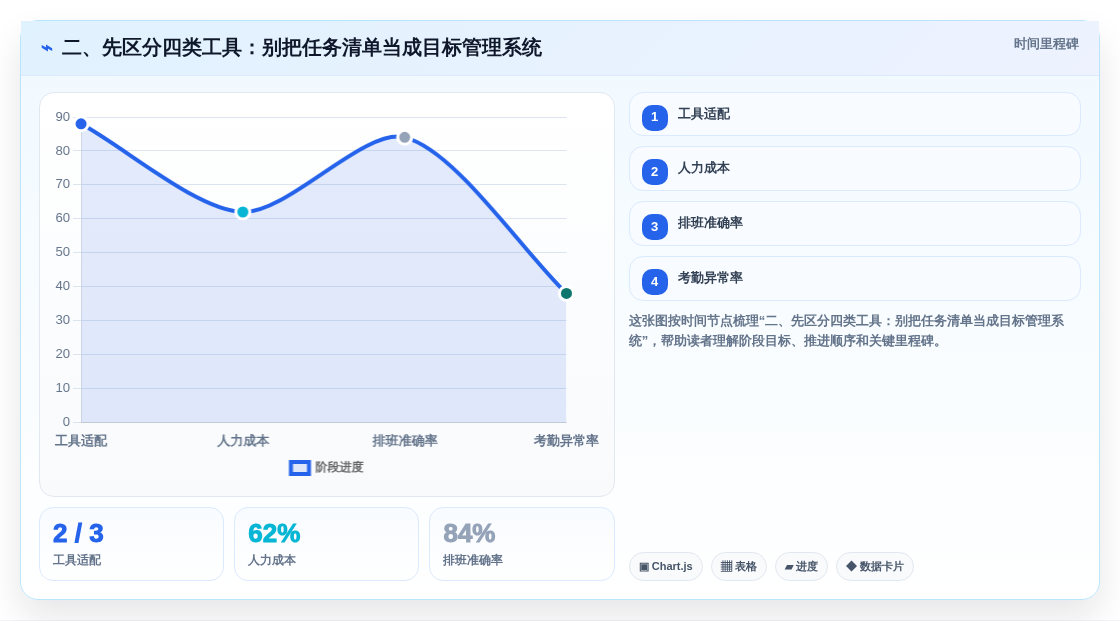Click number 1 badge for 工具适配

coord(654,117)
